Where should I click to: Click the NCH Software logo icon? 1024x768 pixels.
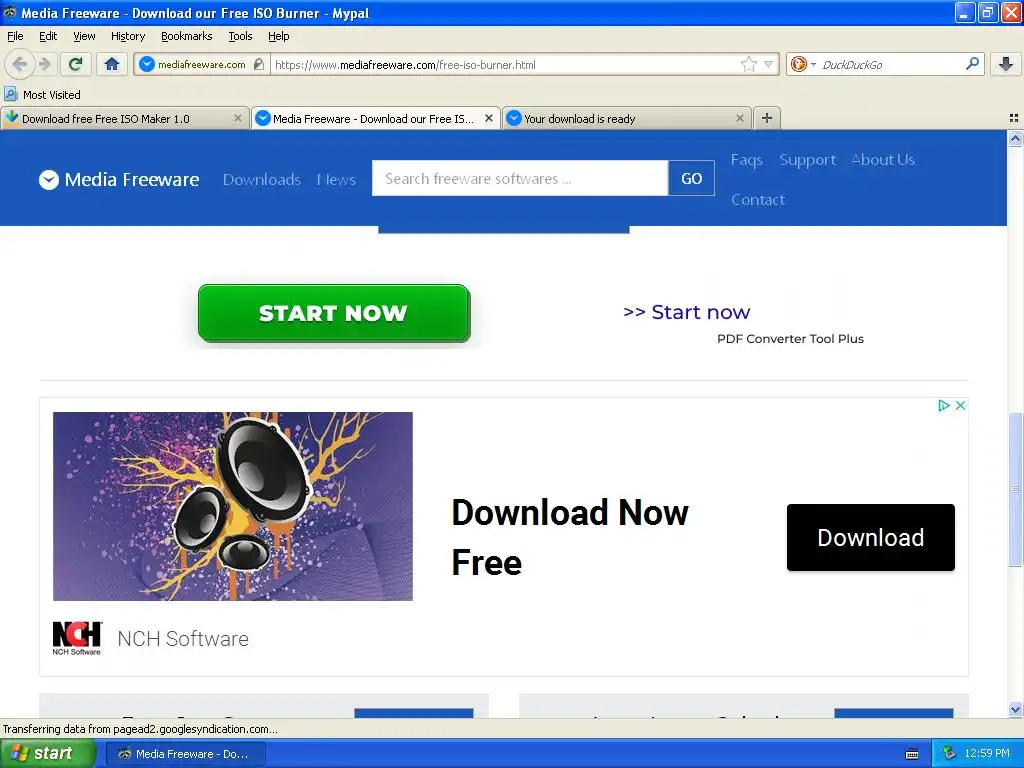click(77, 638)
